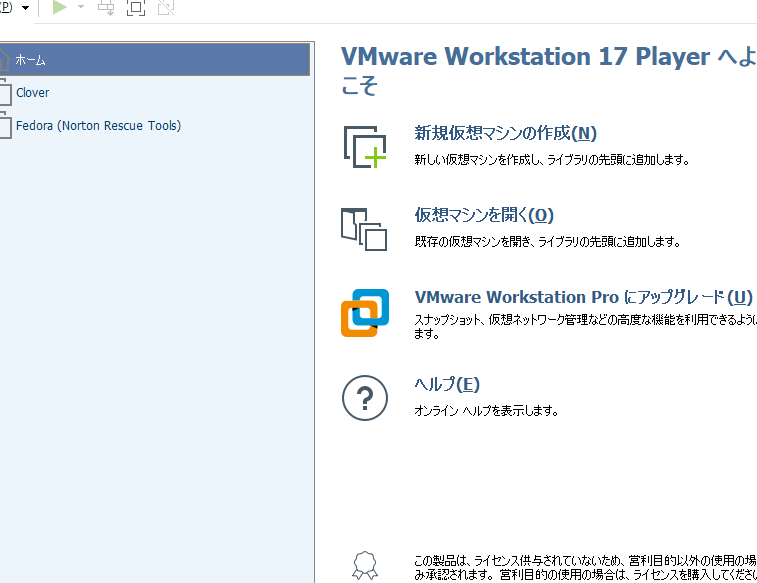Click the text 既存の仮想マシンを開き、ライブラリの先頭に追加します。
This screenshot has width=757, height=583.
pyautogui.click(x=547, y=241)
